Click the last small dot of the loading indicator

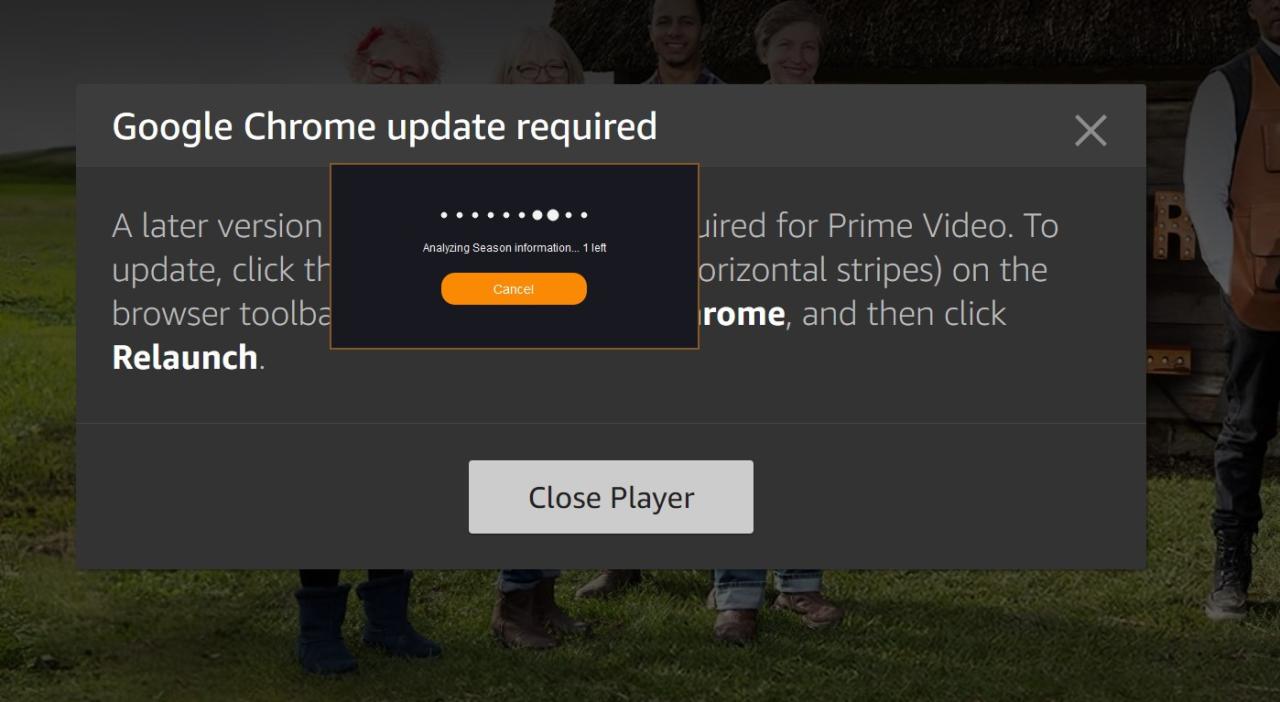[x=585, y=215]
